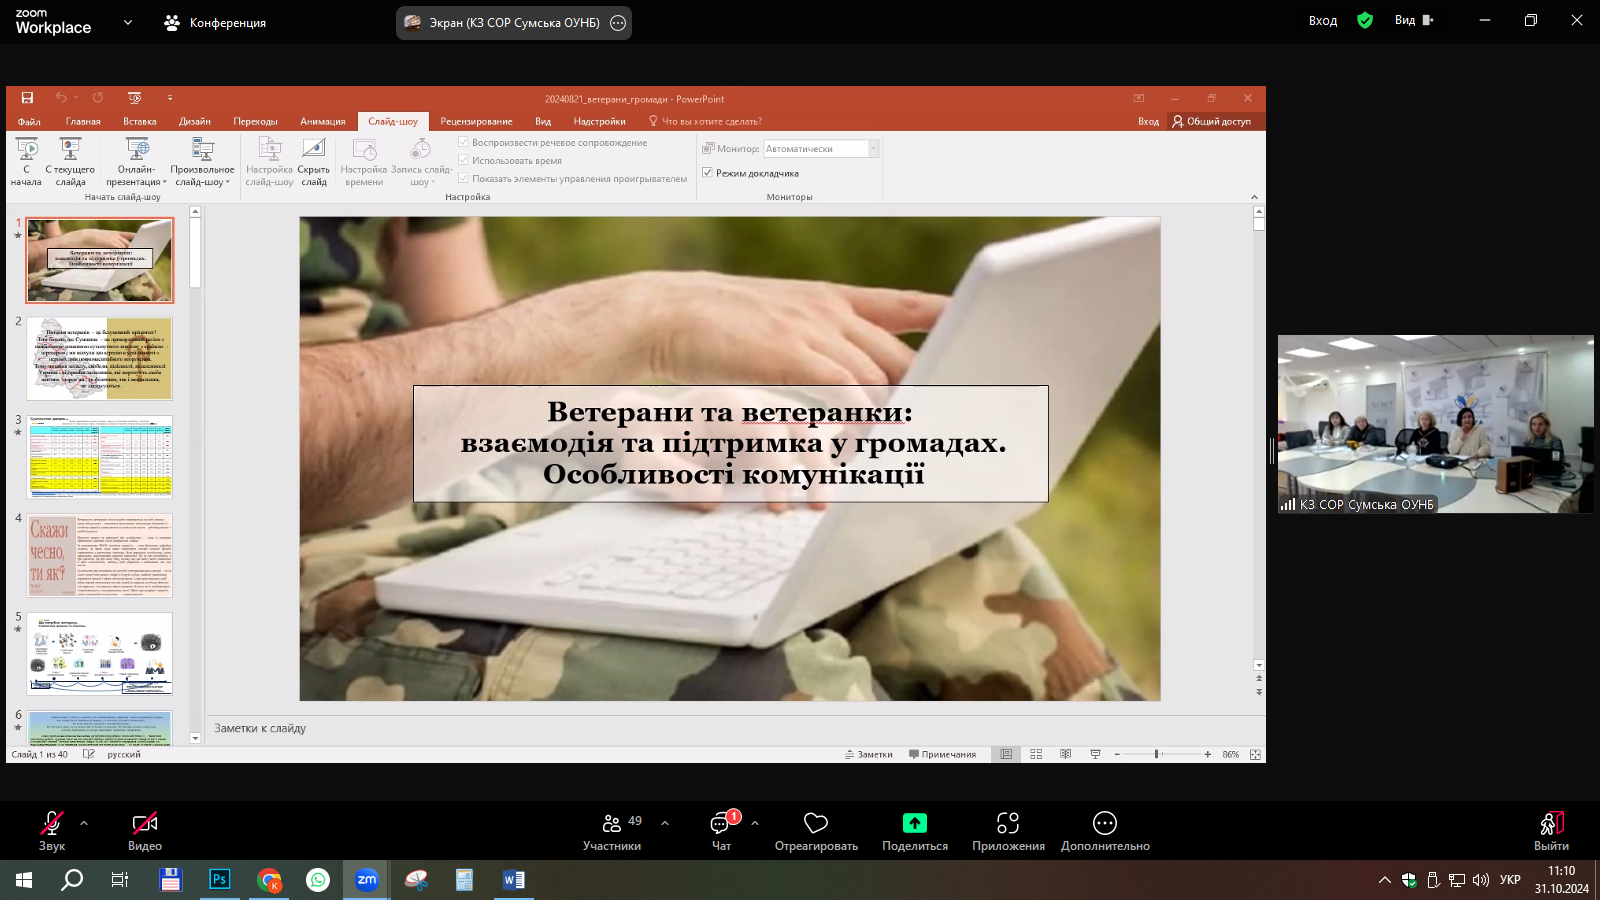Click the More options ellipsis icon

[1105, 823]
